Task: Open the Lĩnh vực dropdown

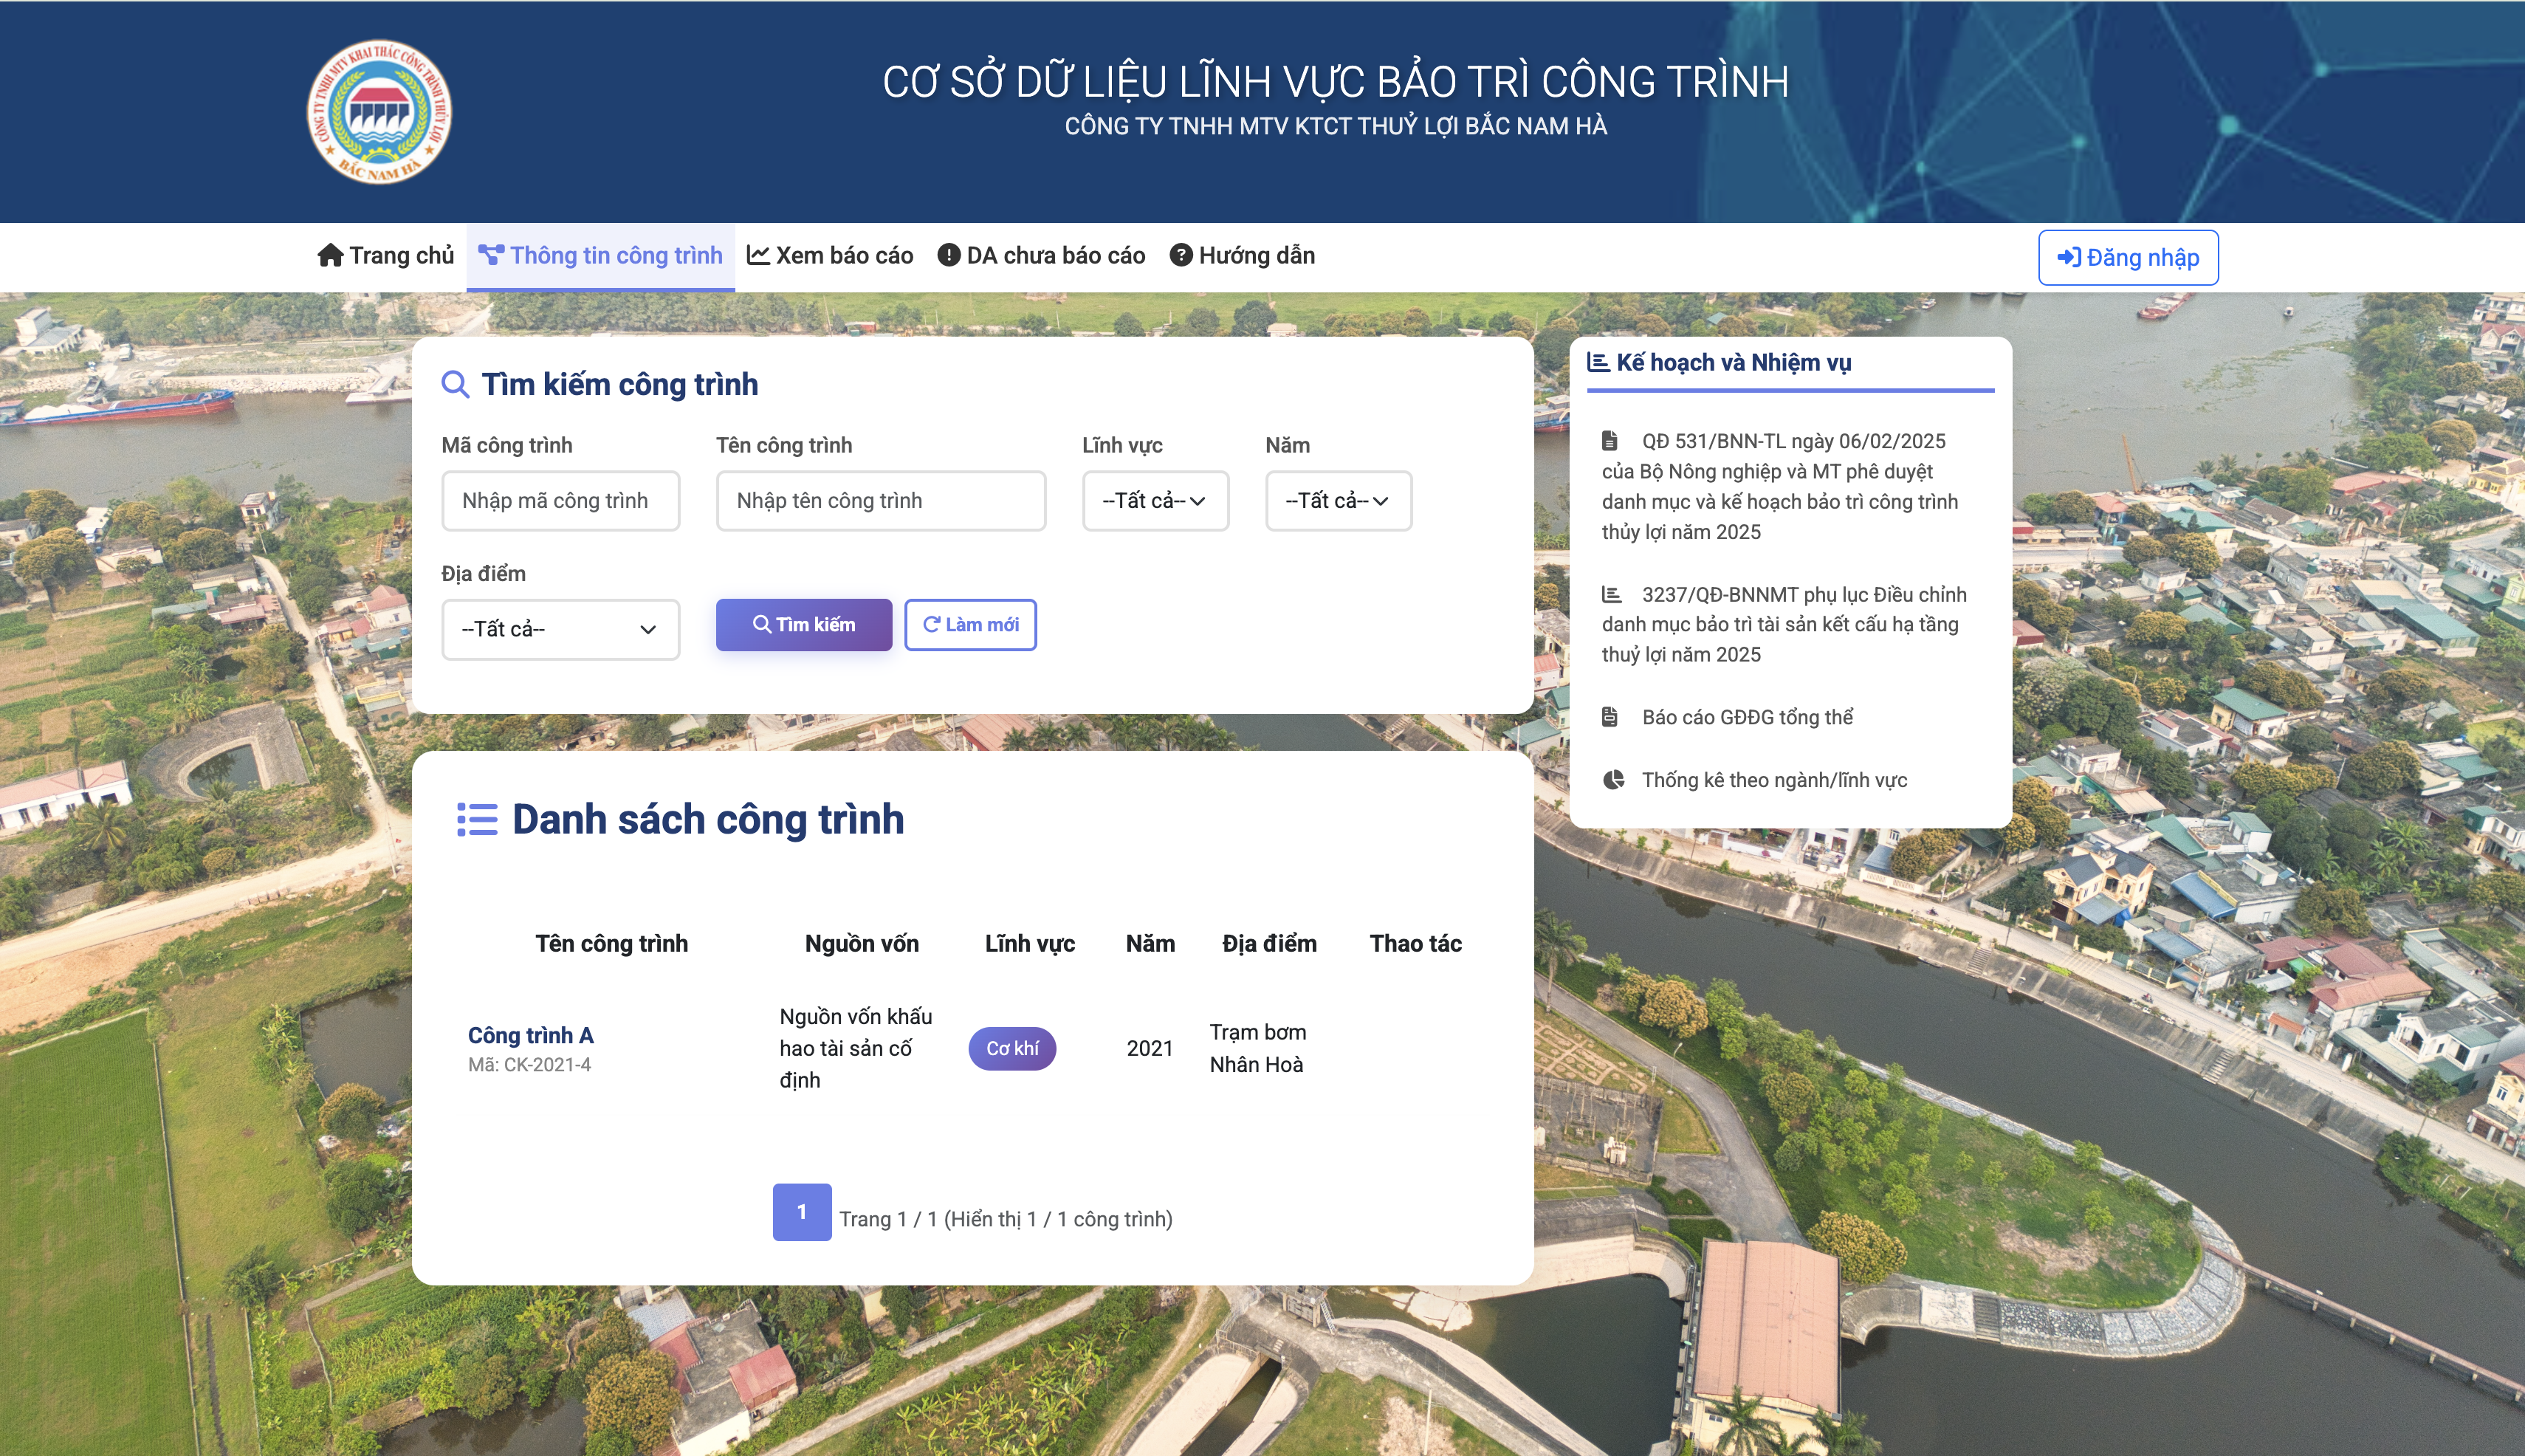Action: [x=1155, y=501]
